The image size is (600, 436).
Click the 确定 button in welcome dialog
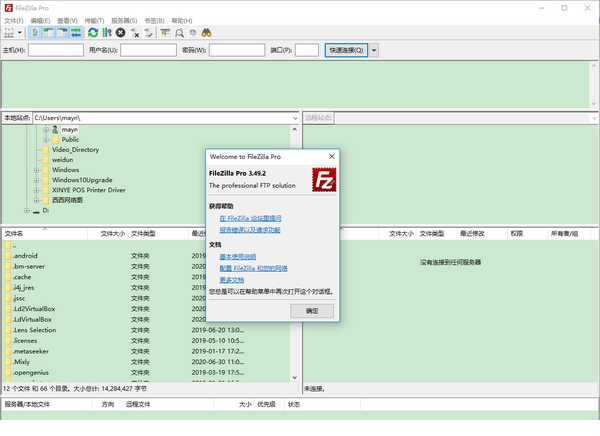pyautogui.click(x=312, y=311)
